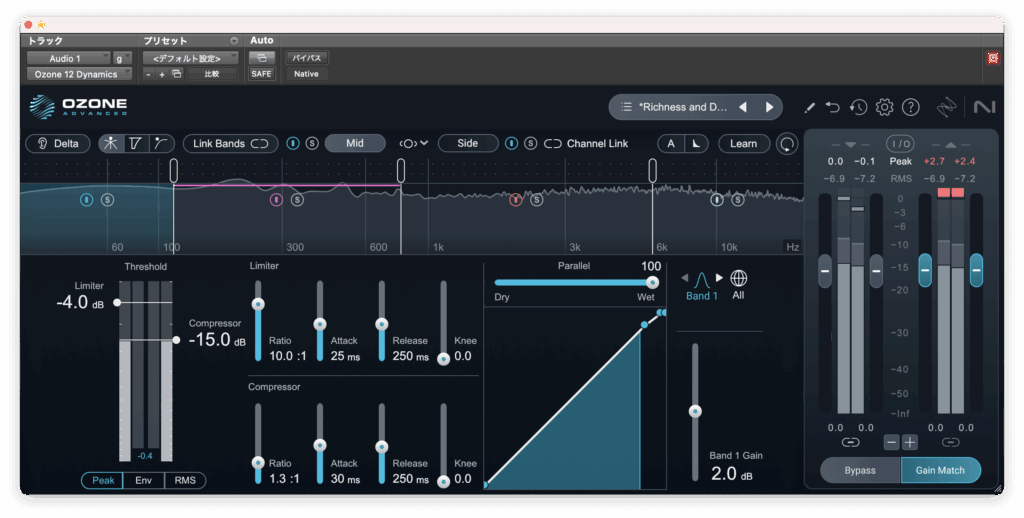
Task: Click the Band 1 Gain value field
Action: pyautogui.click(x=724, y=474)
